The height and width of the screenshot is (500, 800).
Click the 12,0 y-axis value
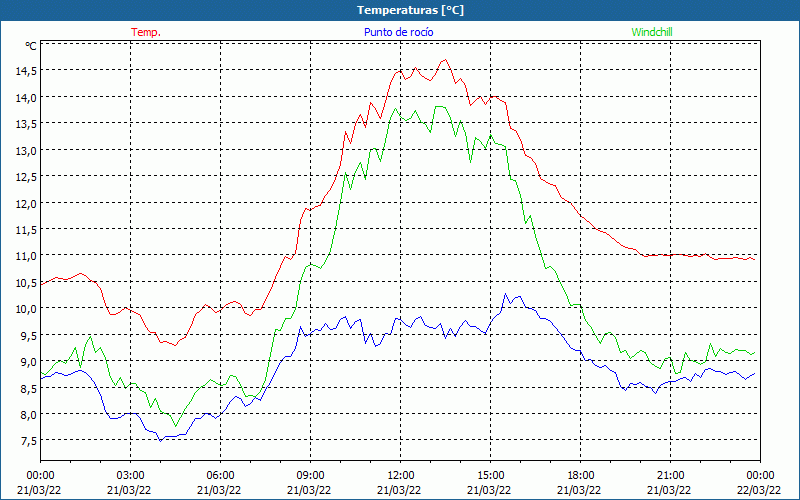(26, 204)
